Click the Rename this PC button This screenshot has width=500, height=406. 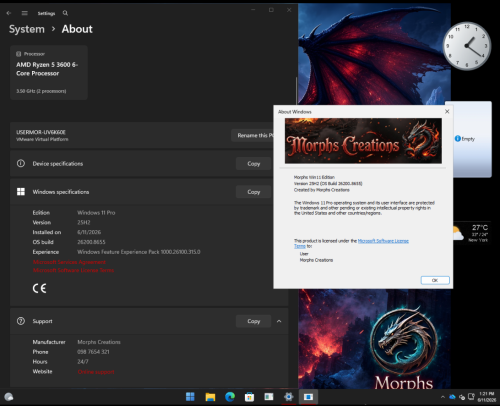point(252,135)
